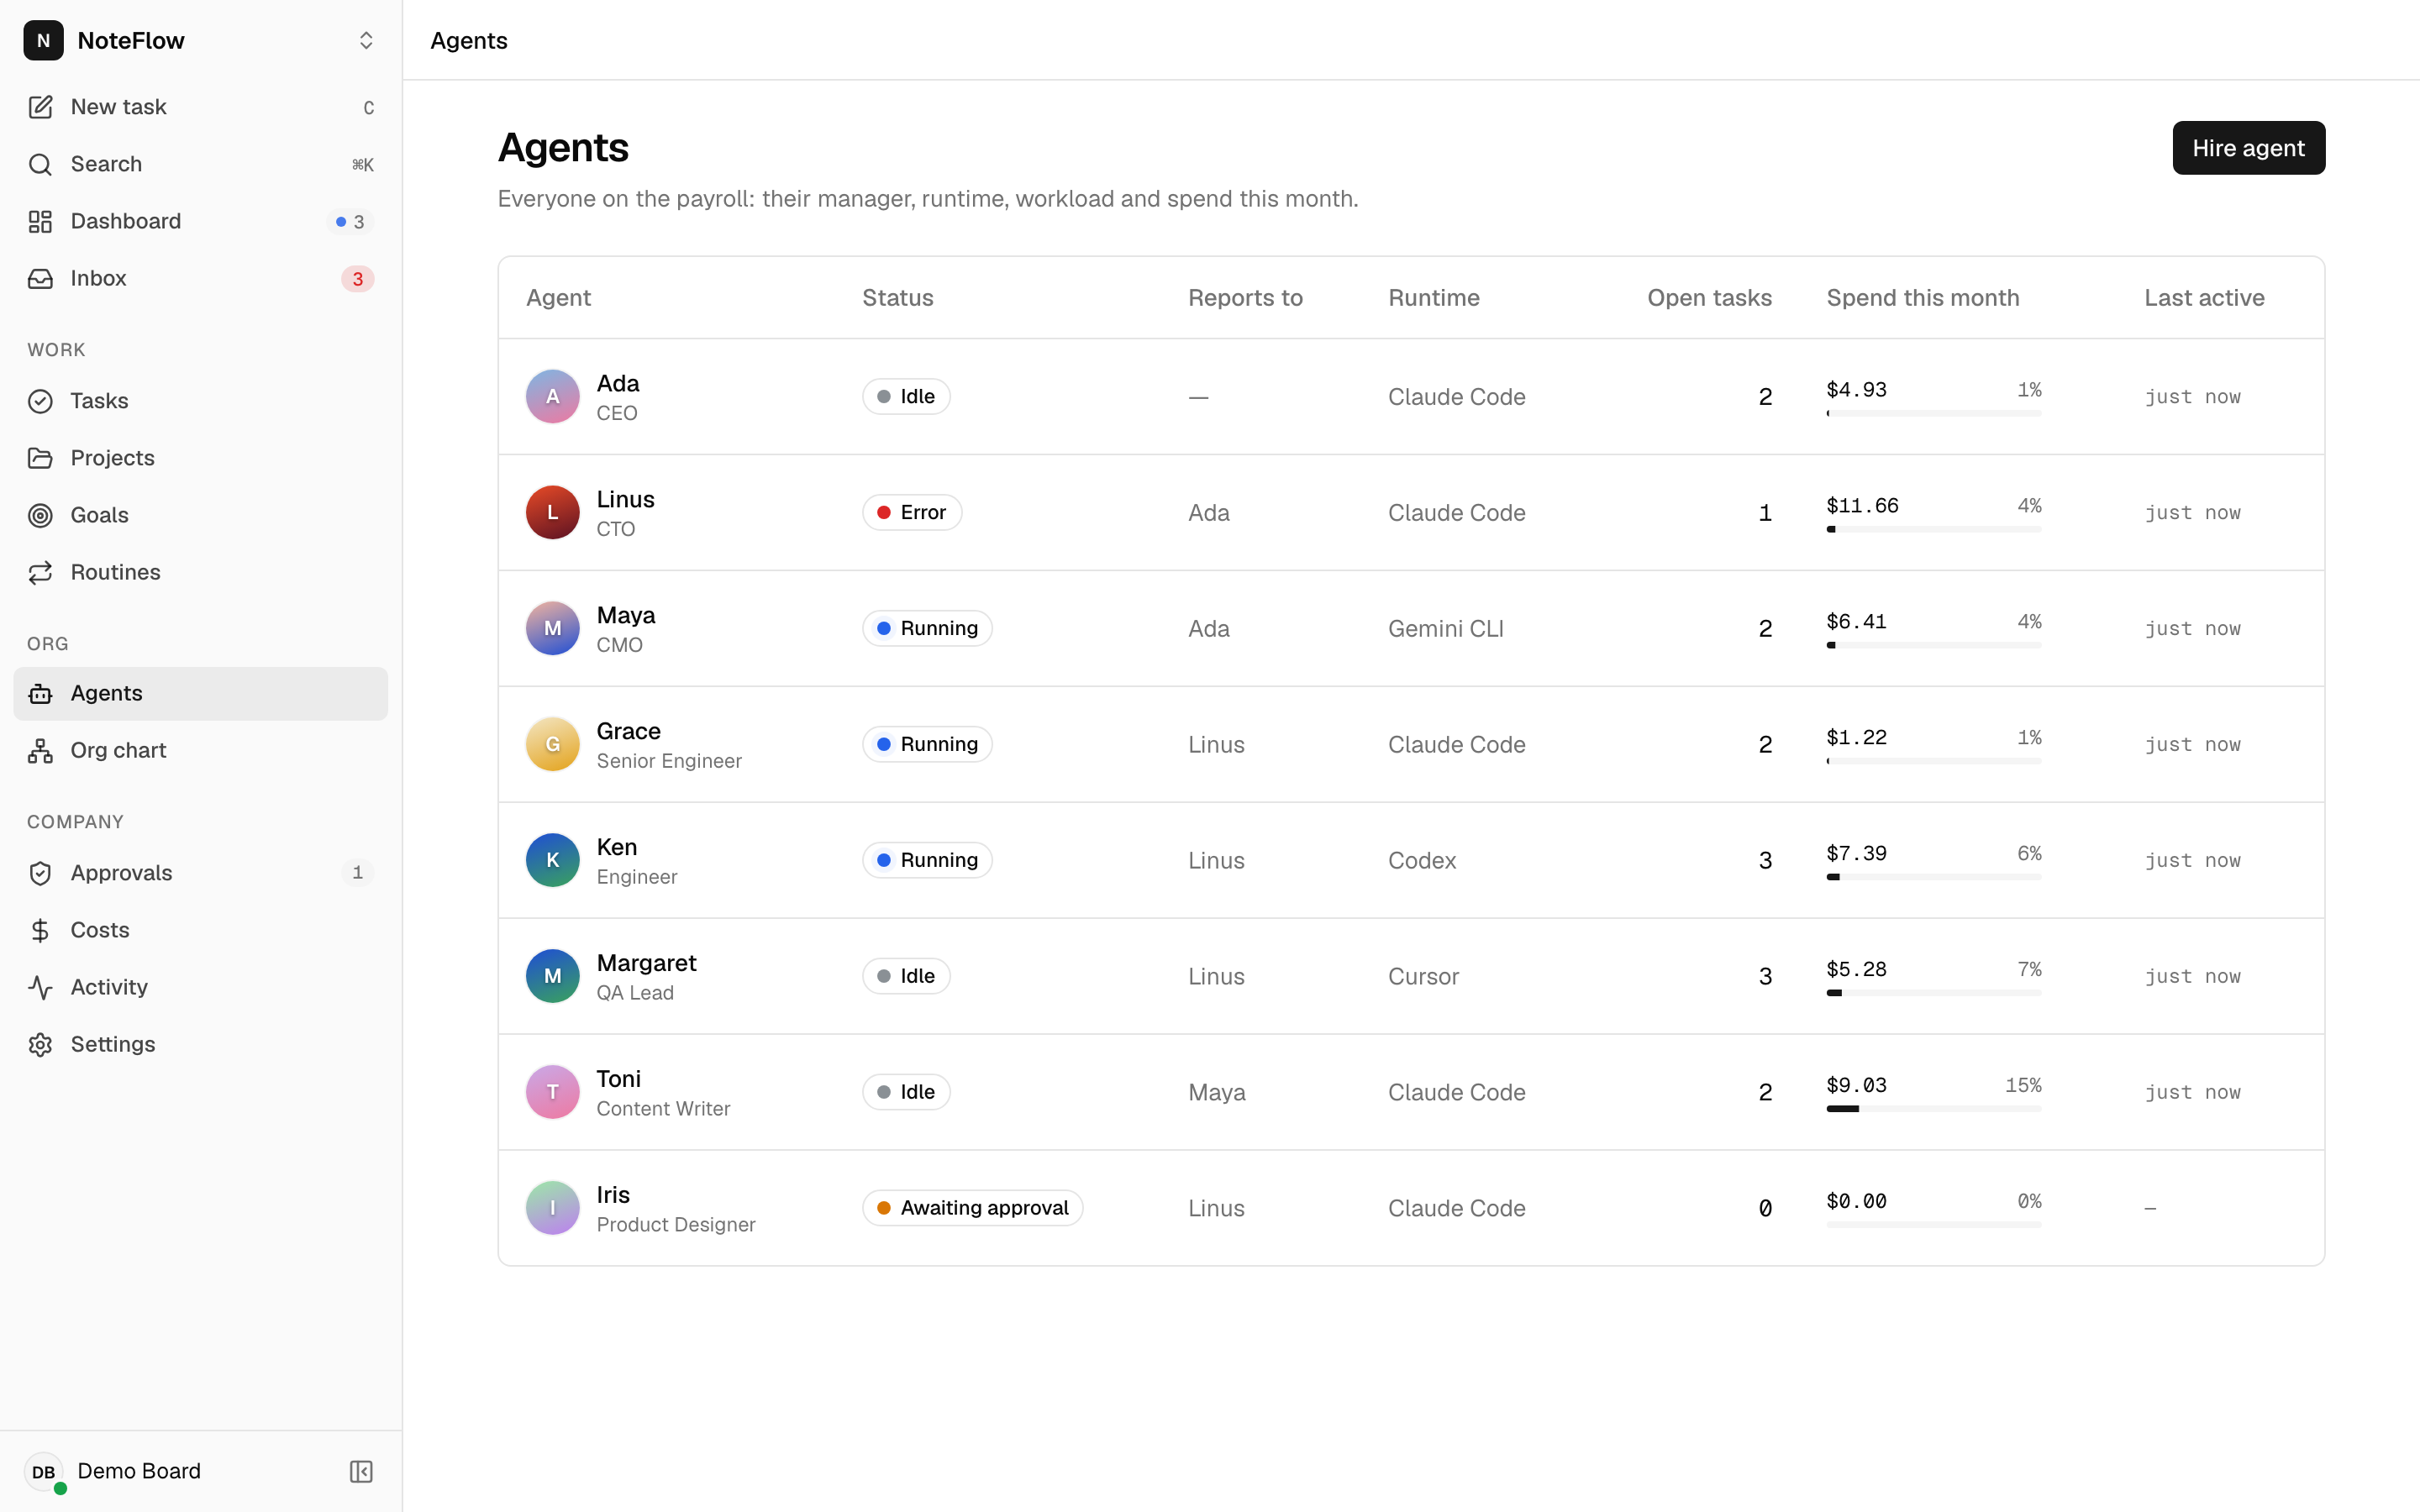Click the Activity pulse icon
The width and height of the screenshot is (2420, 1512).
40,987
